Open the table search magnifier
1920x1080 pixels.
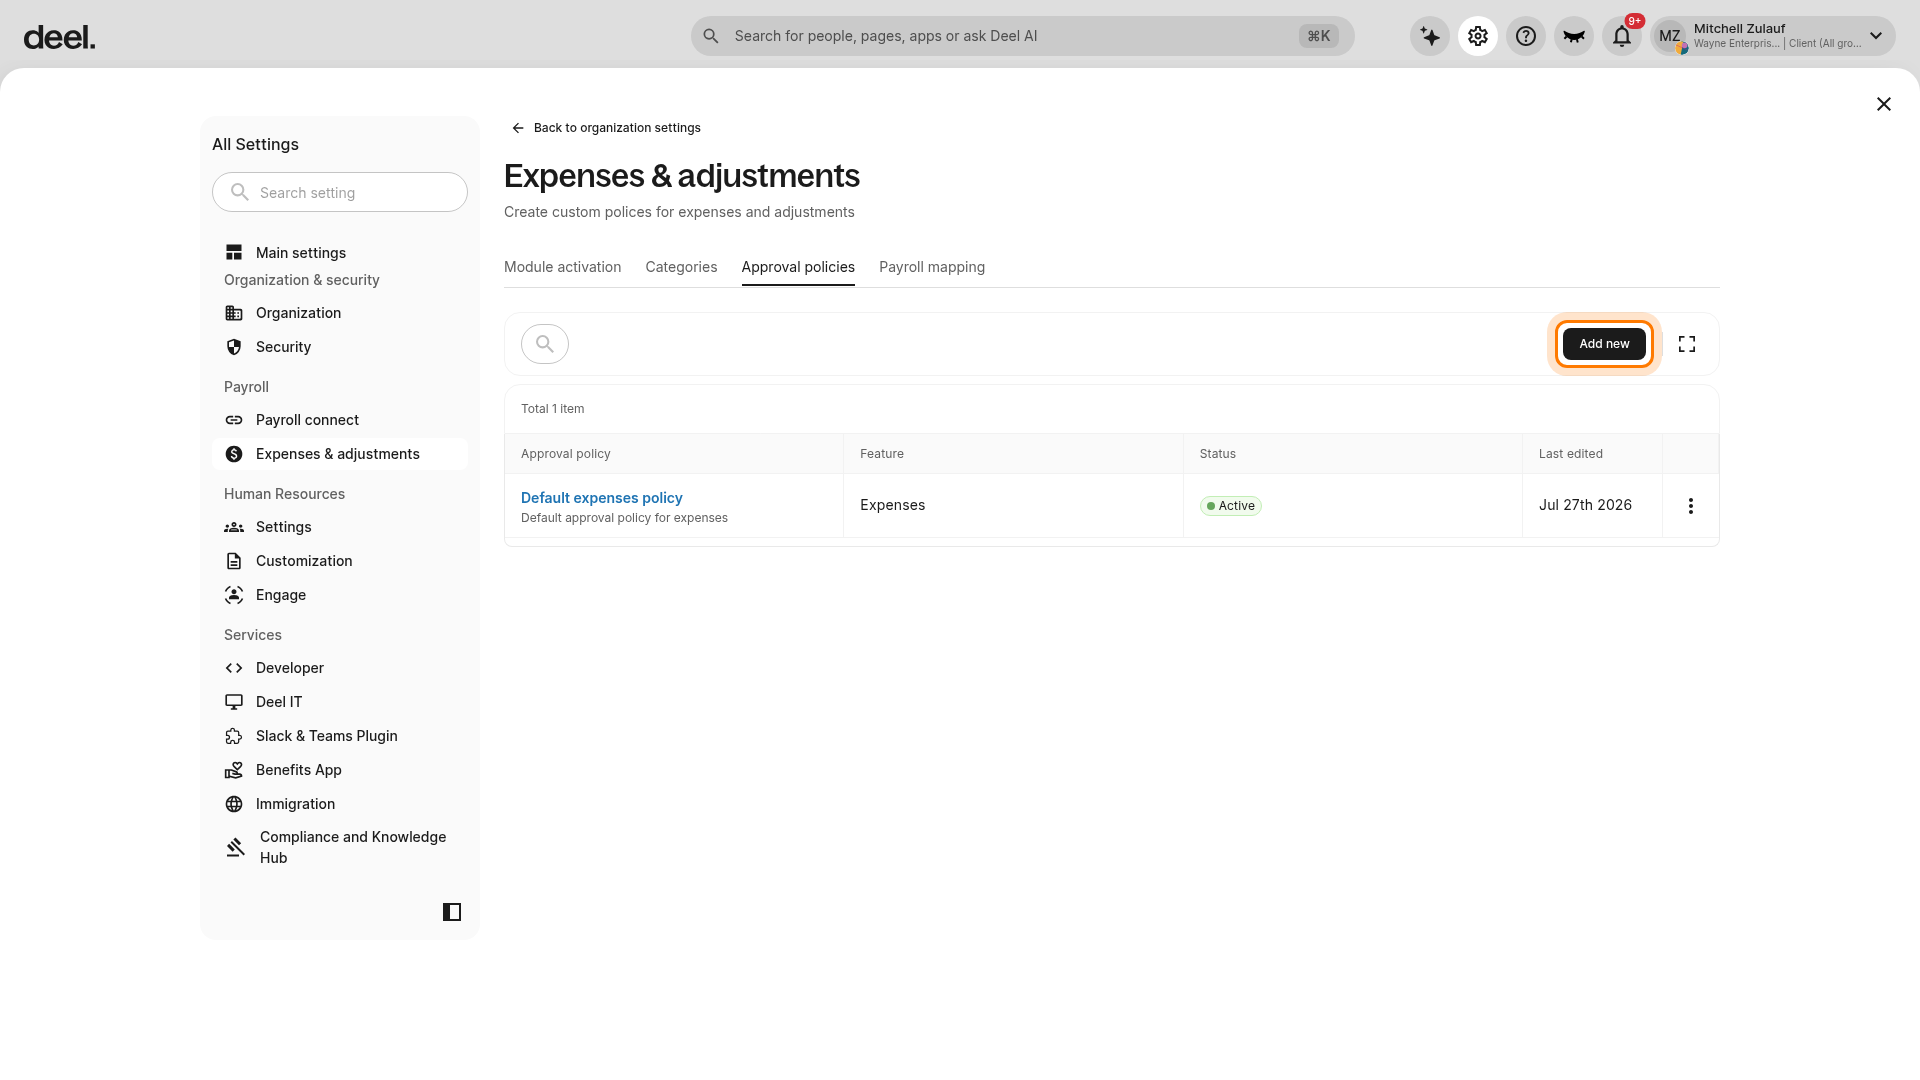545,344
